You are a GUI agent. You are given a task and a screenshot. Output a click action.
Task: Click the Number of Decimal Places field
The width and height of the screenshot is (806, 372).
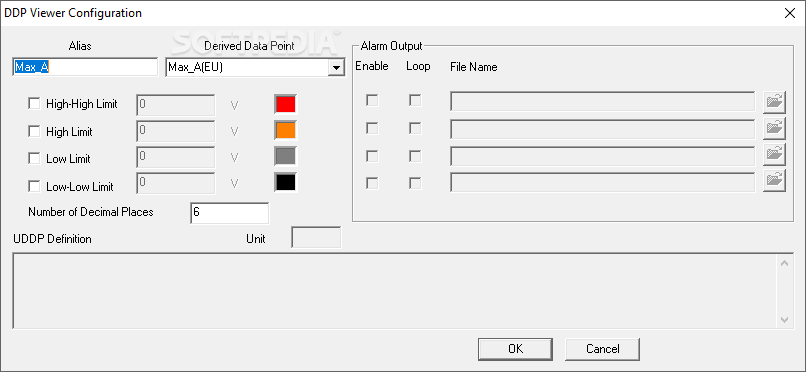(229, 213)
